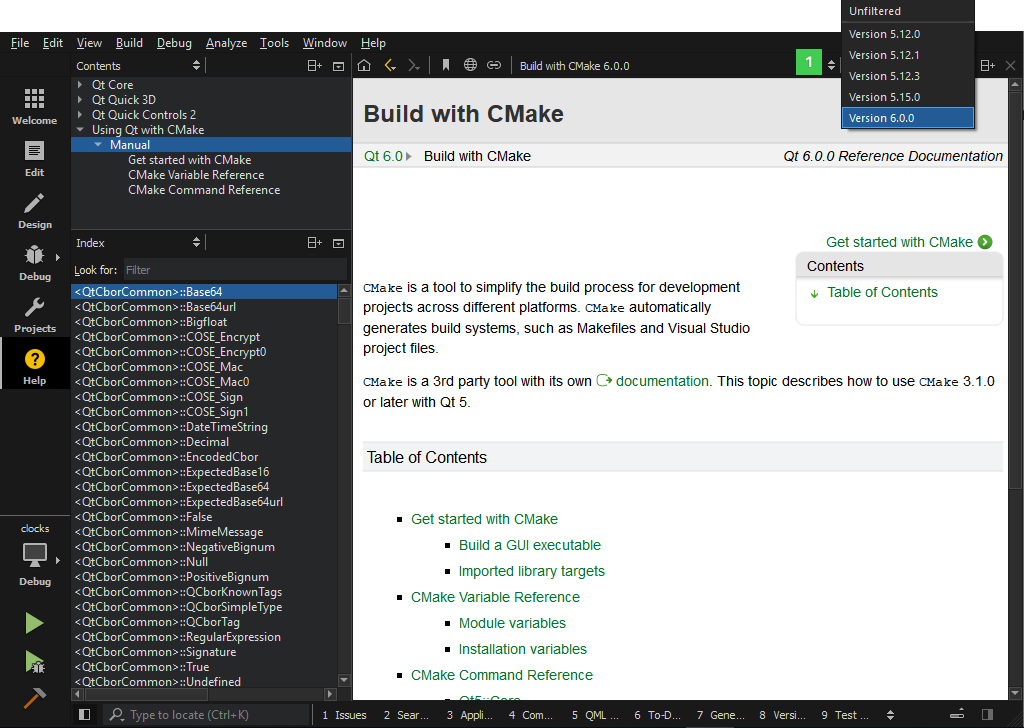
Task: Open the Analyze menu
Action: [226, 43]
